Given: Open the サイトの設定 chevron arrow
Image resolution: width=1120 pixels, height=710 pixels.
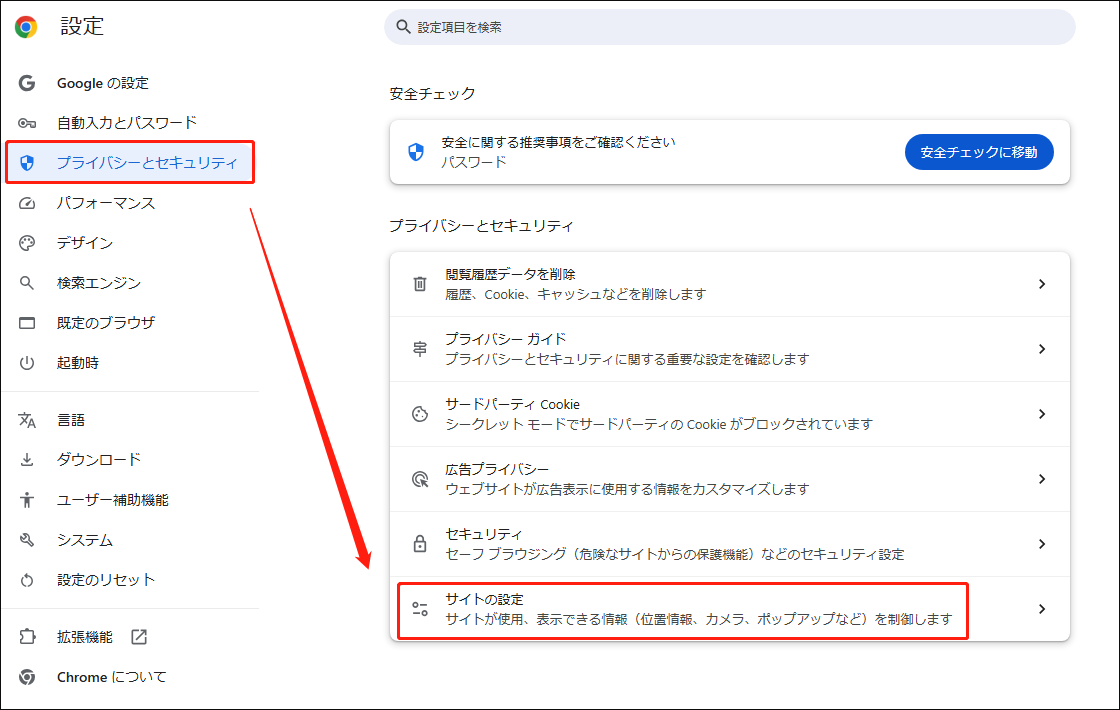Looking at the screenshot, I should [1042, 609].
